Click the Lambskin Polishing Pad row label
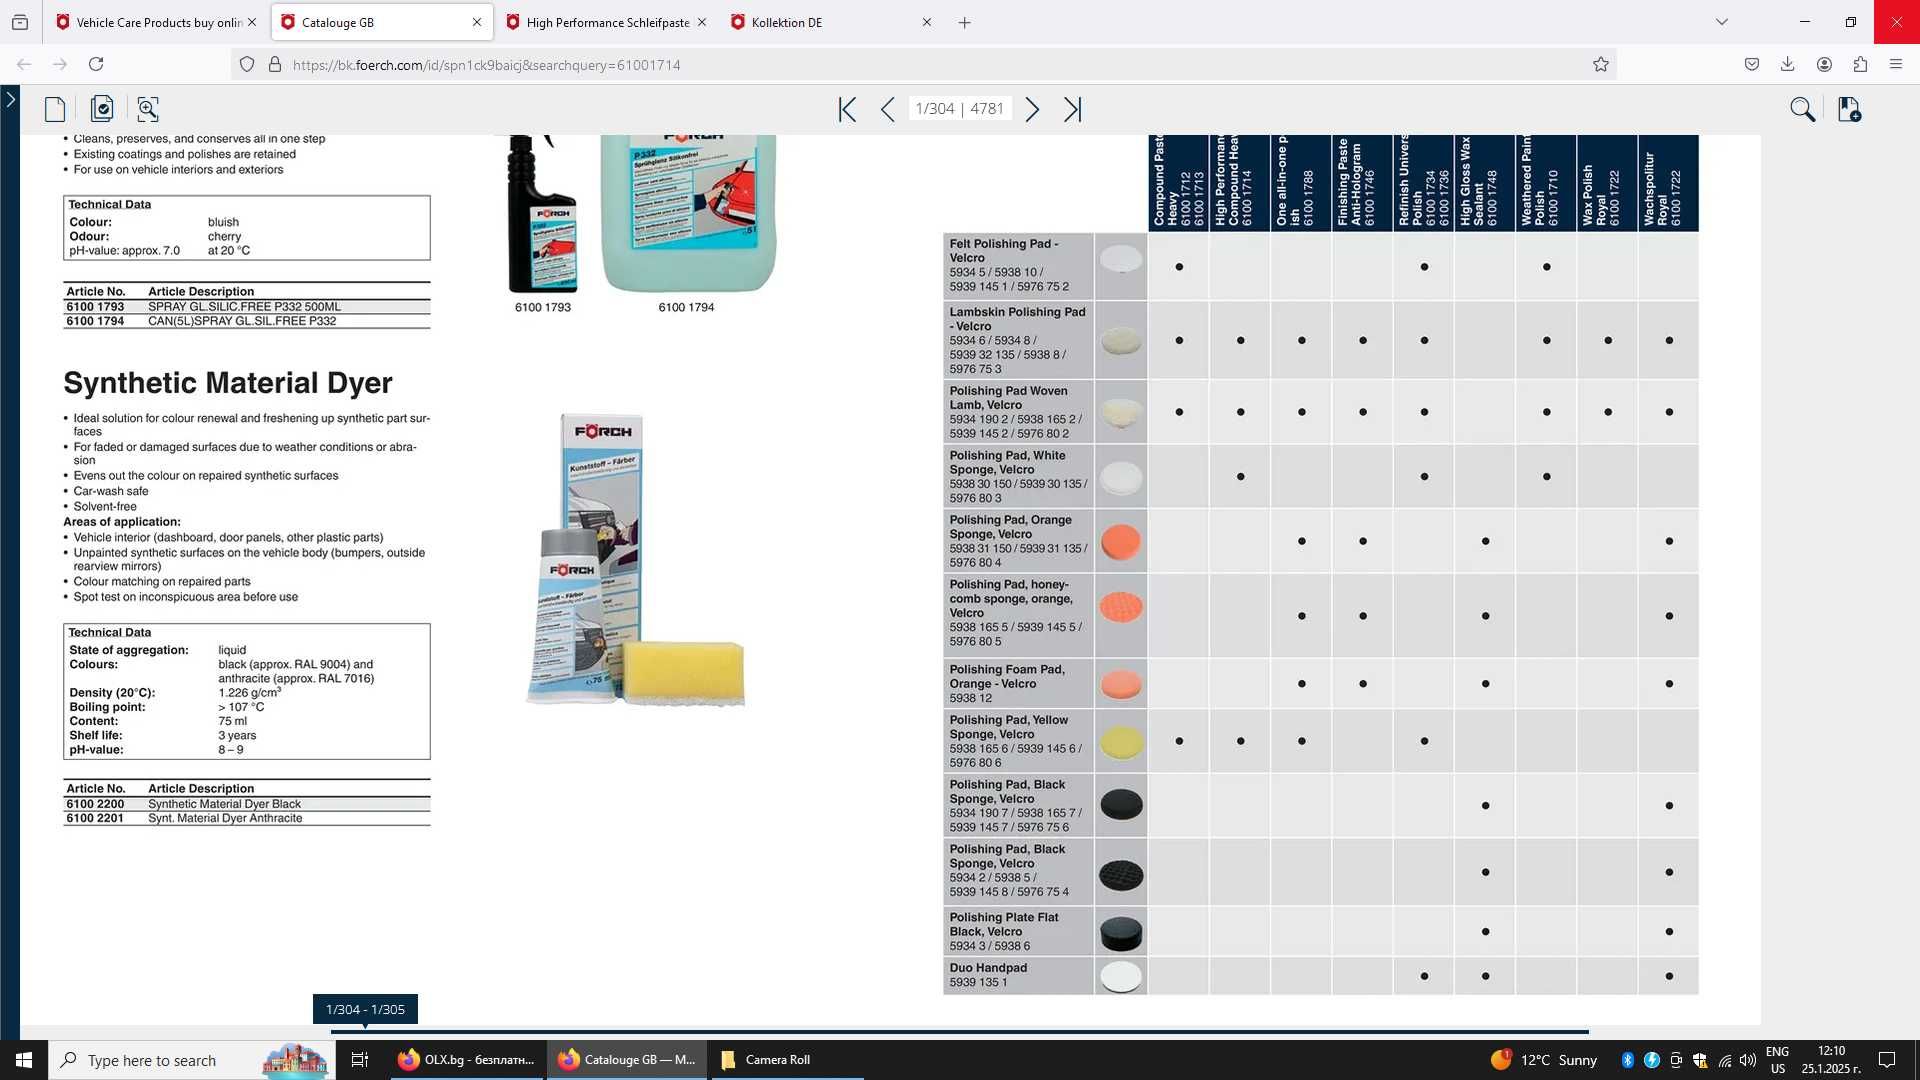Image resolution: width=1920 pixels, height=1080 pixels. pos(1018,340)
